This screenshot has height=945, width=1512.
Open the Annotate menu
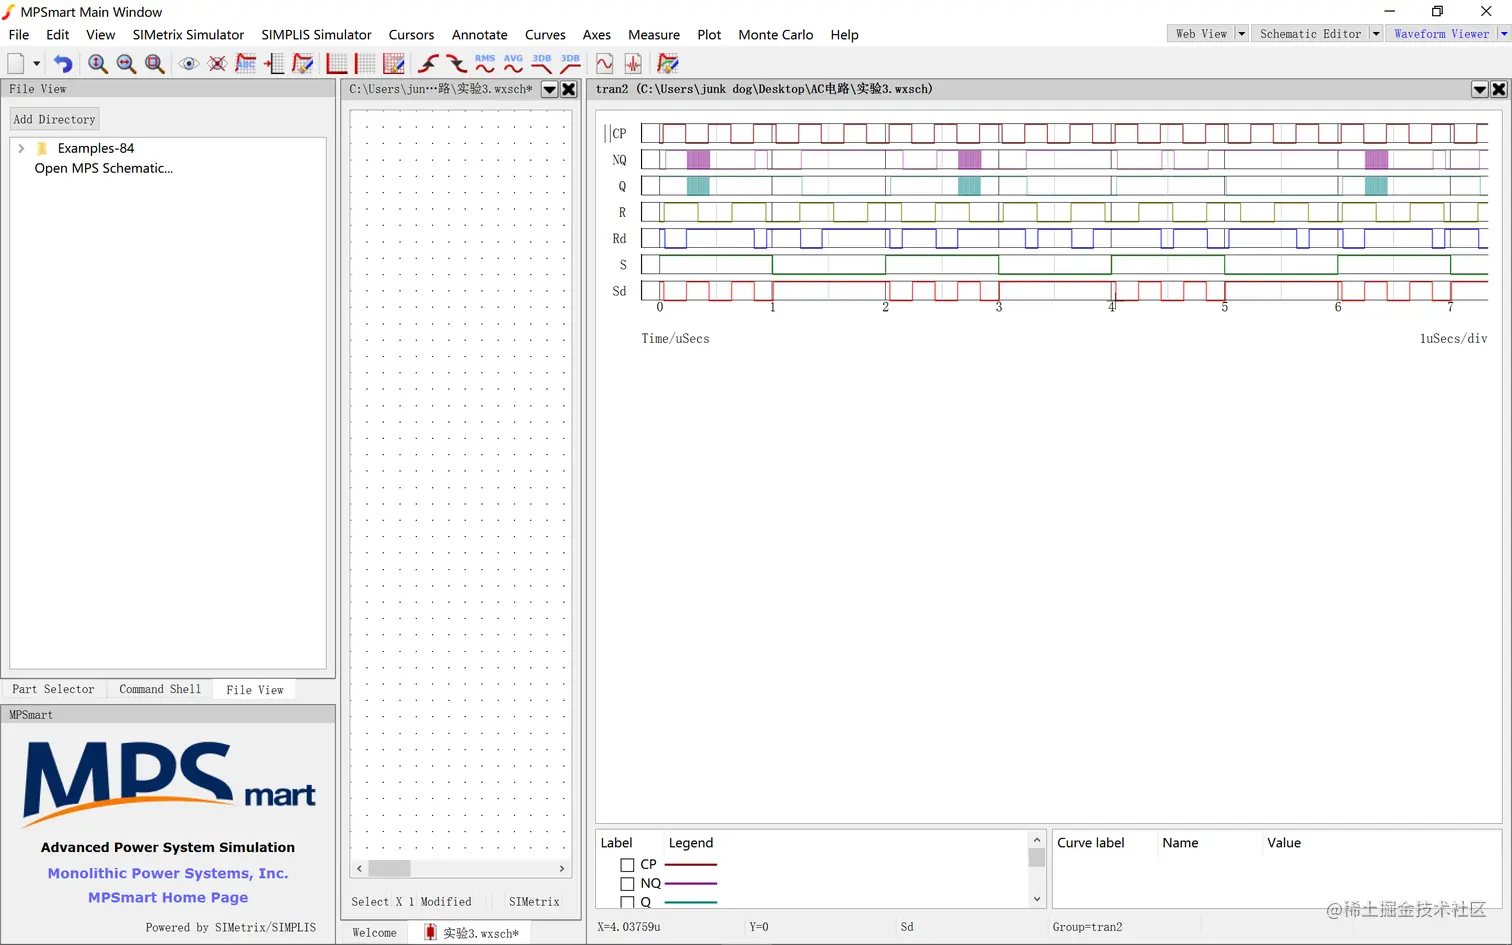(x=480, y=35)
